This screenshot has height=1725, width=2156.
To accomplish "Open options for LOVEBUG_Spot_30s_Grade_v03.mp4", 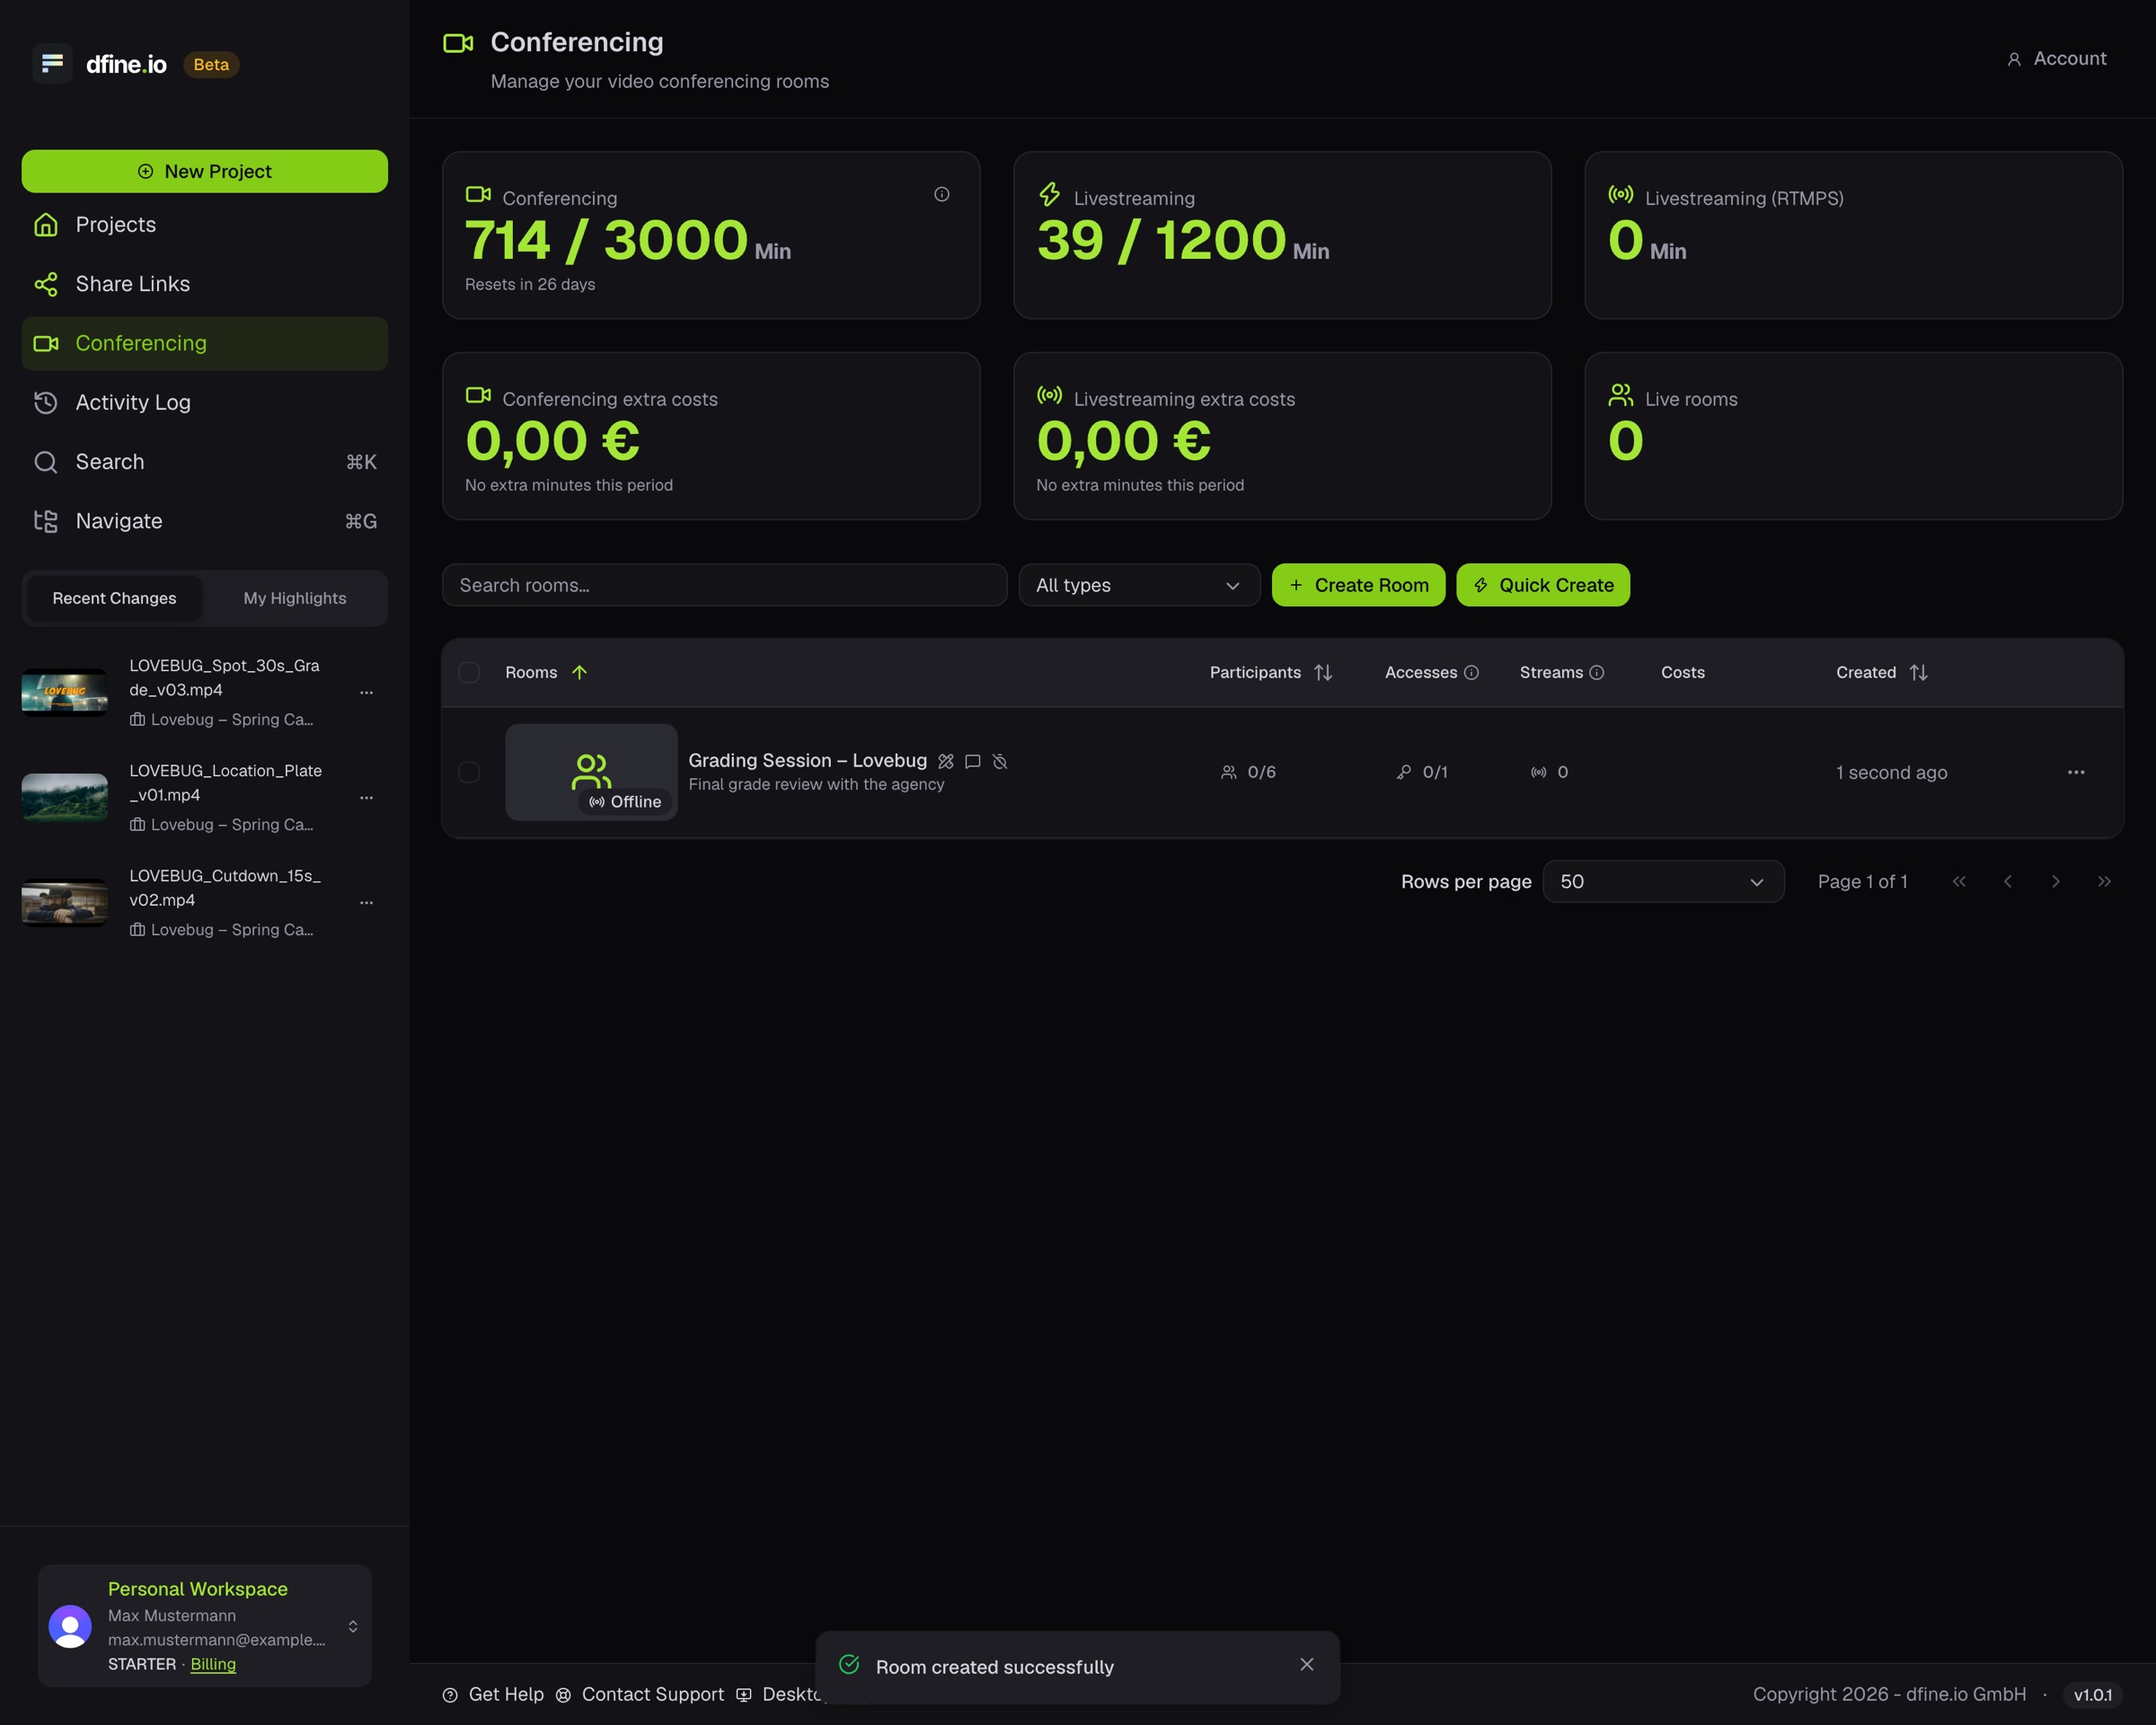I will tap(366, 692).
